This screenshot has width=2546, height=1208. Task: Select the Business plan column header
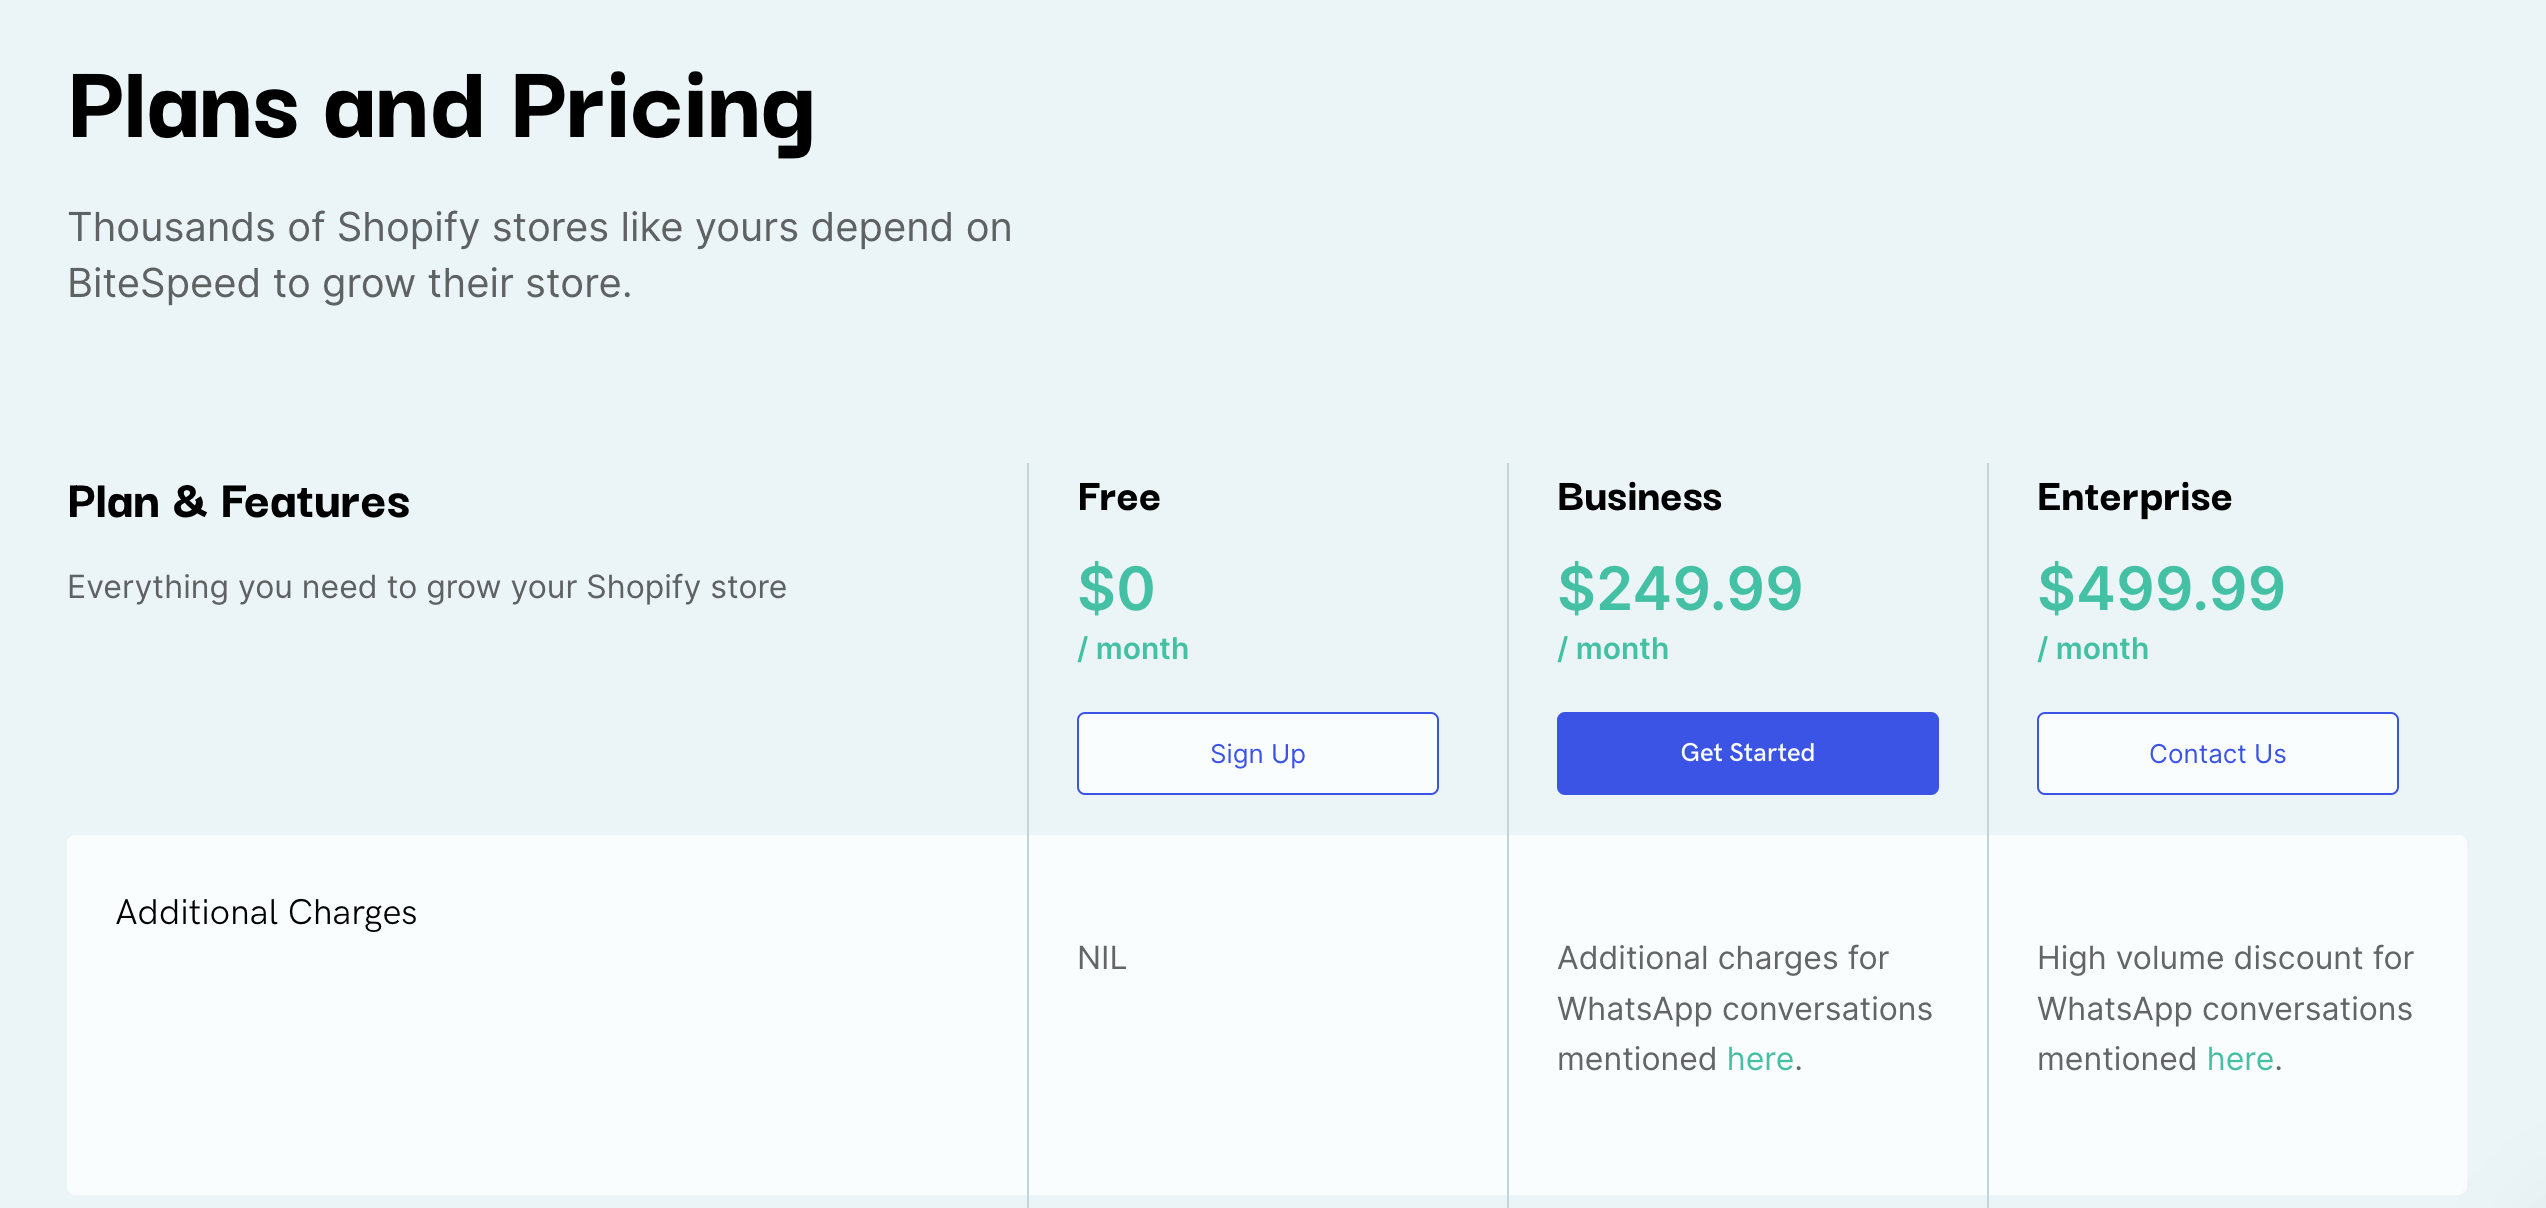(x=1638, y=497)
